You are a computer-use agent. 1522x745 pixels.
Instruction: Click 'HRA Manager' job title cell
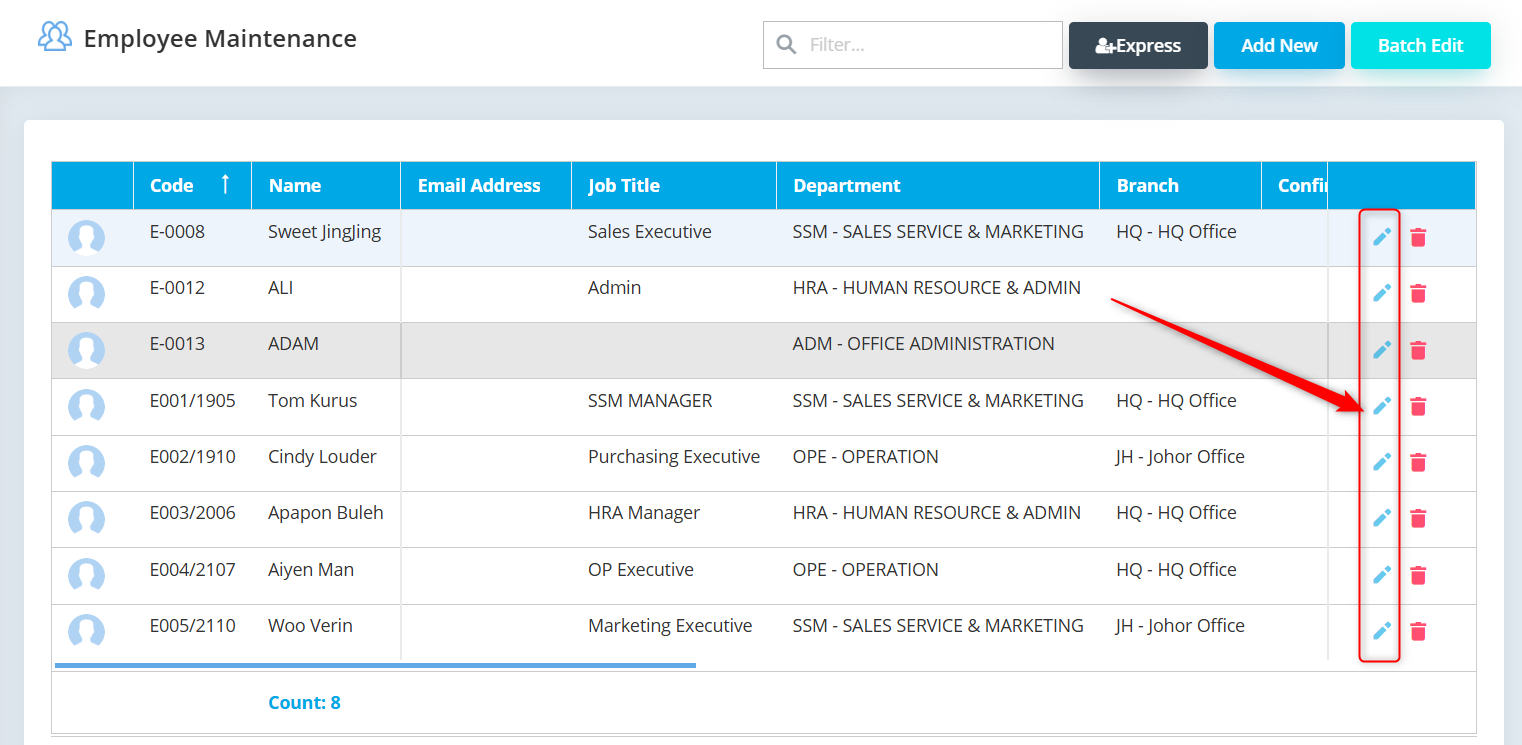click(644, 513)
